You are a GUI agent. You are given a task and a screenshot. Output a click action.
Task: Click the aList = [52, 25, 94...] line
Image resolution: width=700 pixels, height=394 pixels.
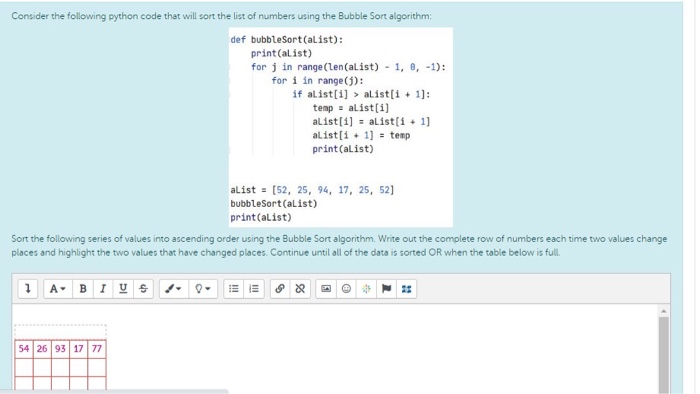[x=312, y=190]
